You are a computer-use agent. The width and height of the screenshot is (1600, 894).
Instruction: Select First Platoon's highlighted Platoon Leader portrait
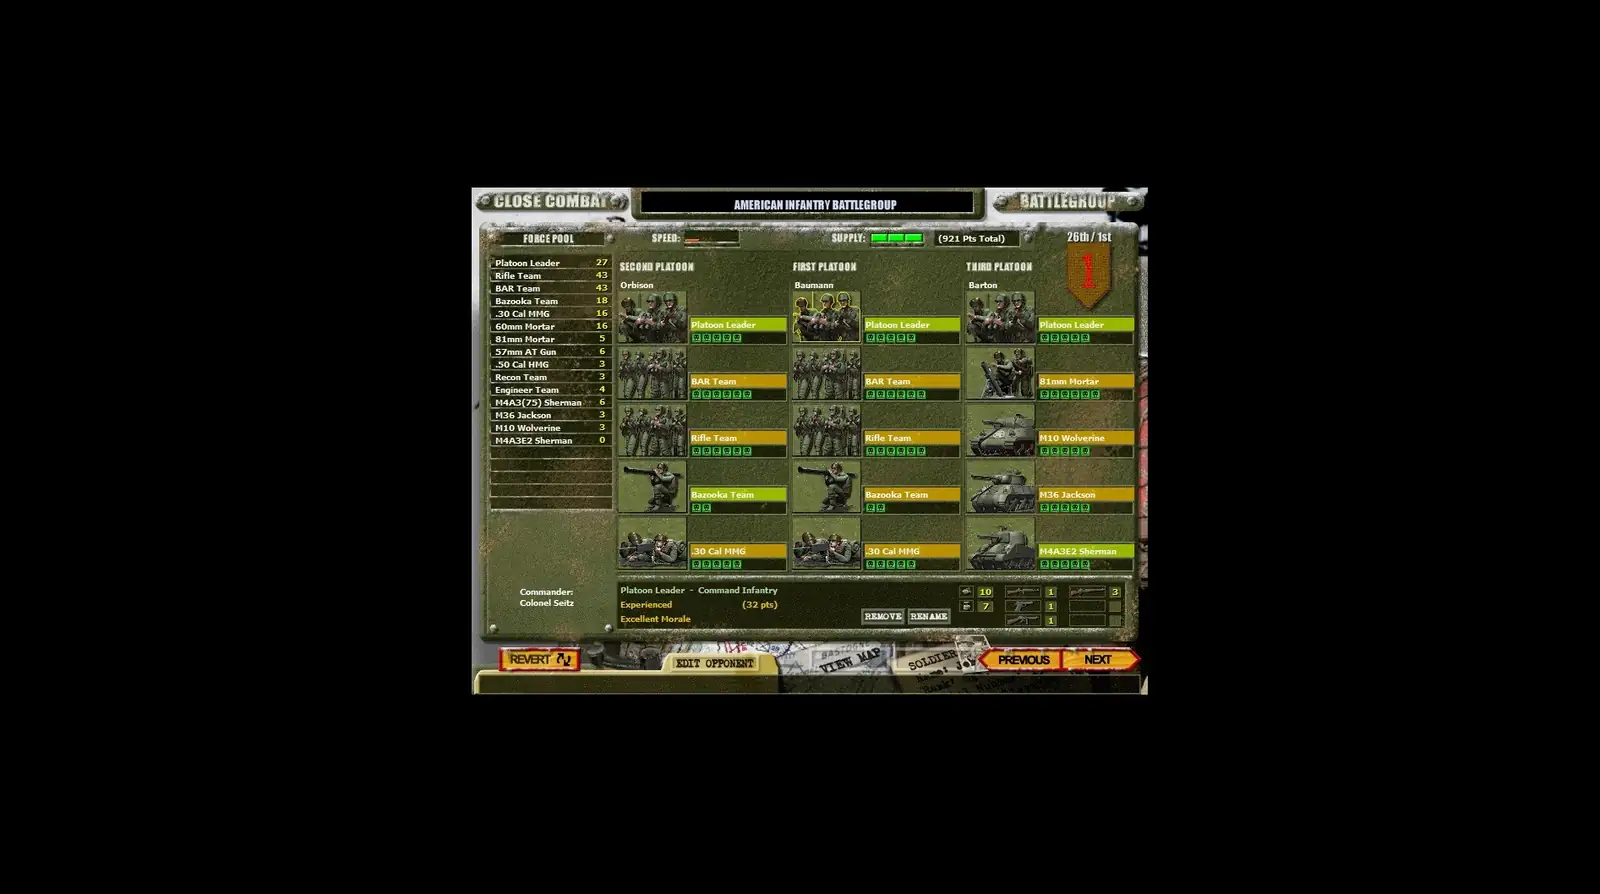tap(826, 317)
